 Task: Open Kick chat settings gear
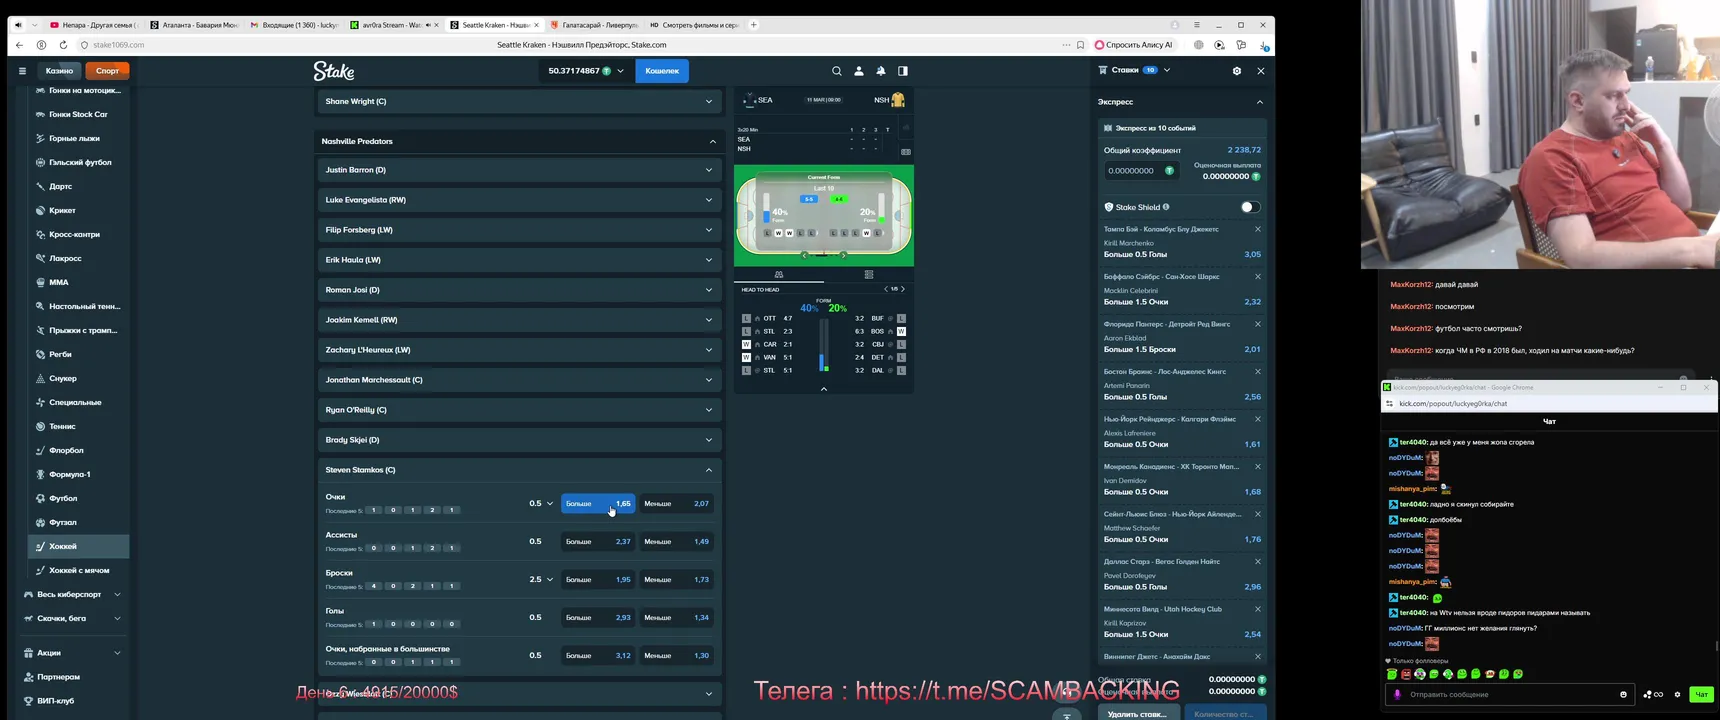pos(1677,694)
